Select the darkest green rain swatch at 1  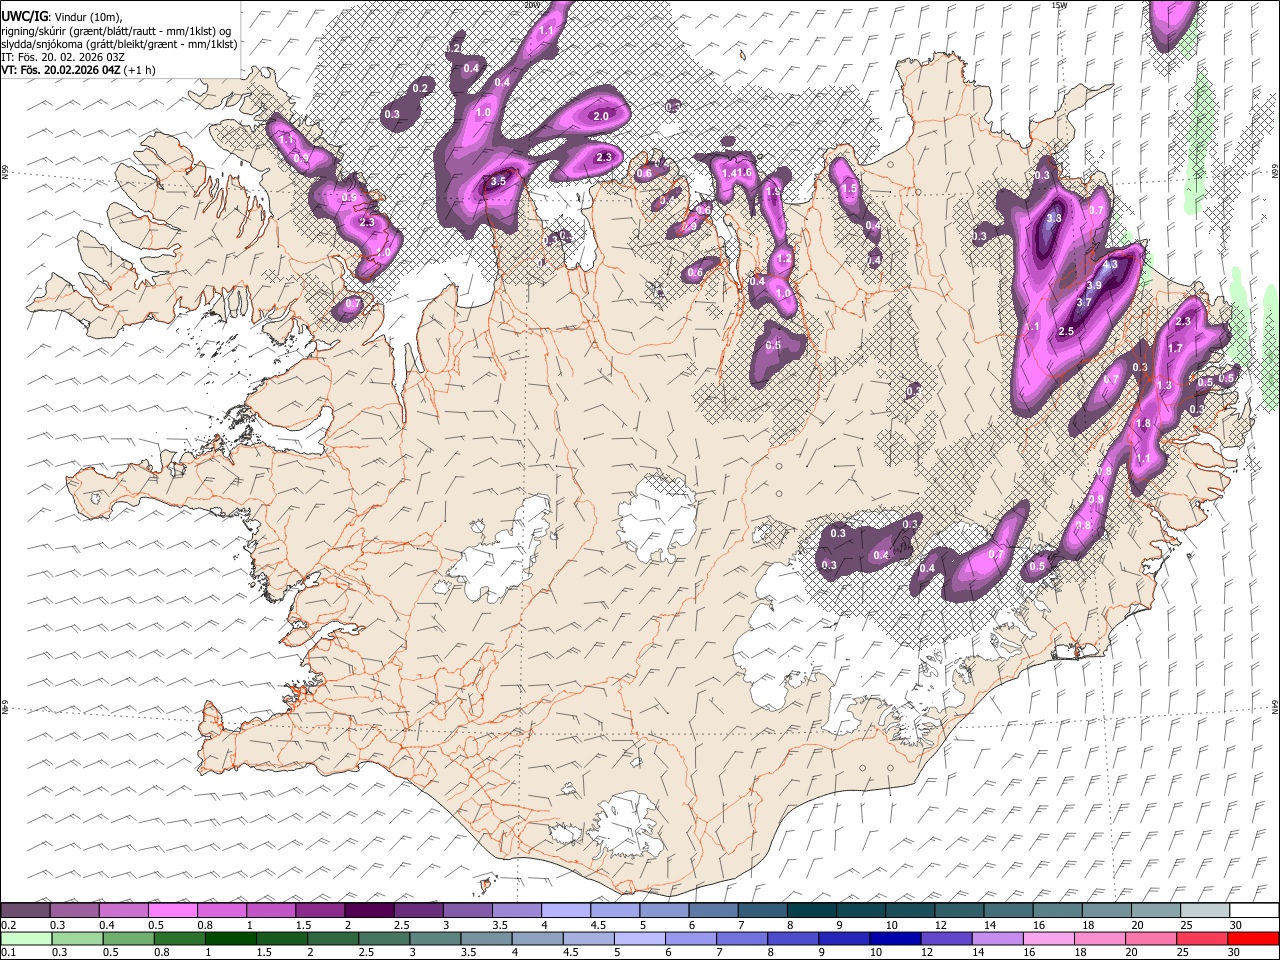click(230, 938)
